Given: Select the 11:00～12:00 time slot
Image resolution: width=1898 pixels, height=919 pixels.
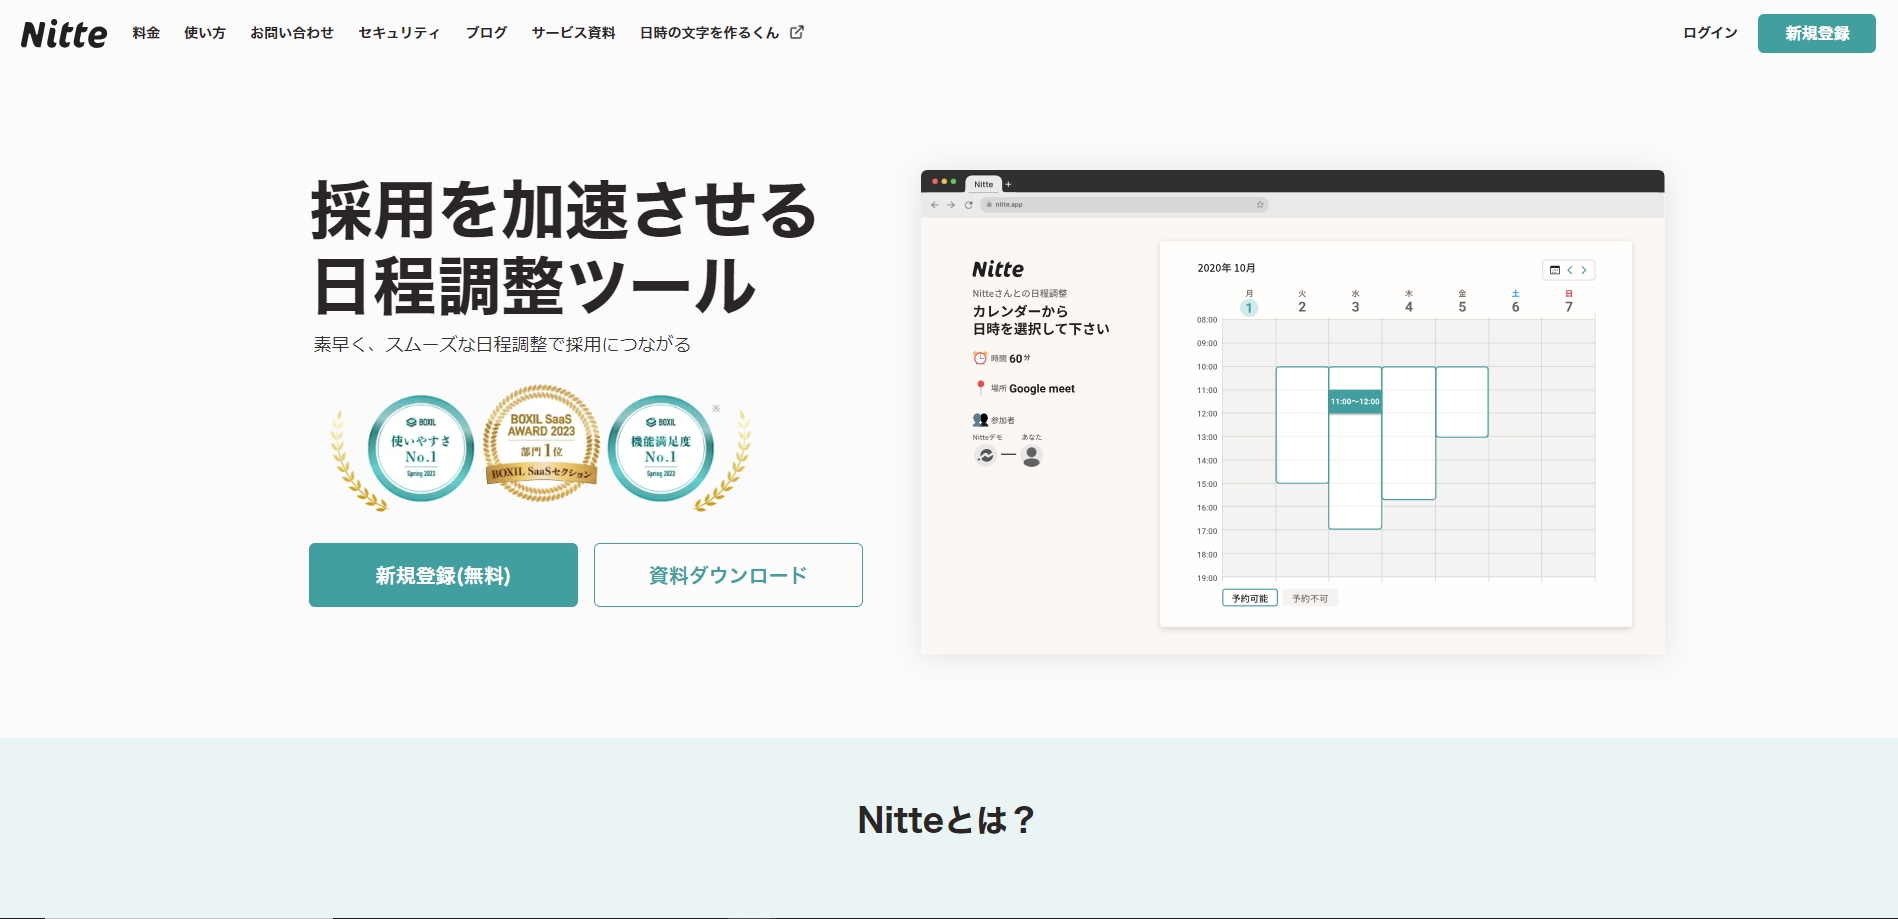Looking at the screenshot, I should coord(1355,401).
